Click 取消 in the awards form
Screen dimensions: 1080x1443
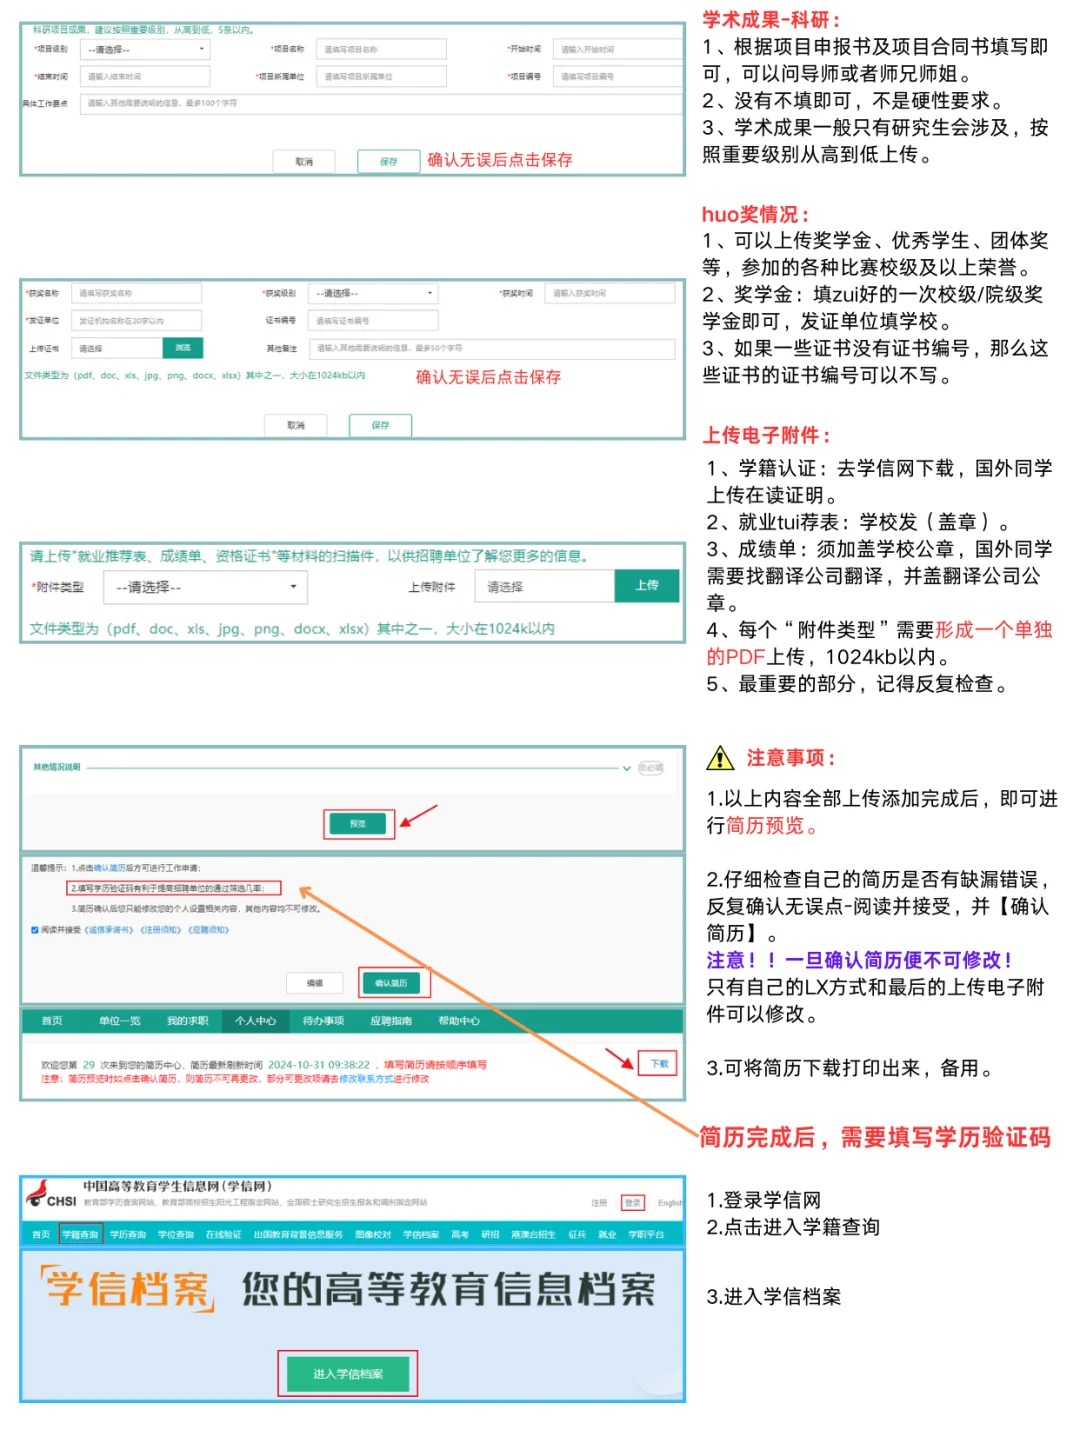click(x=296, y=425)
